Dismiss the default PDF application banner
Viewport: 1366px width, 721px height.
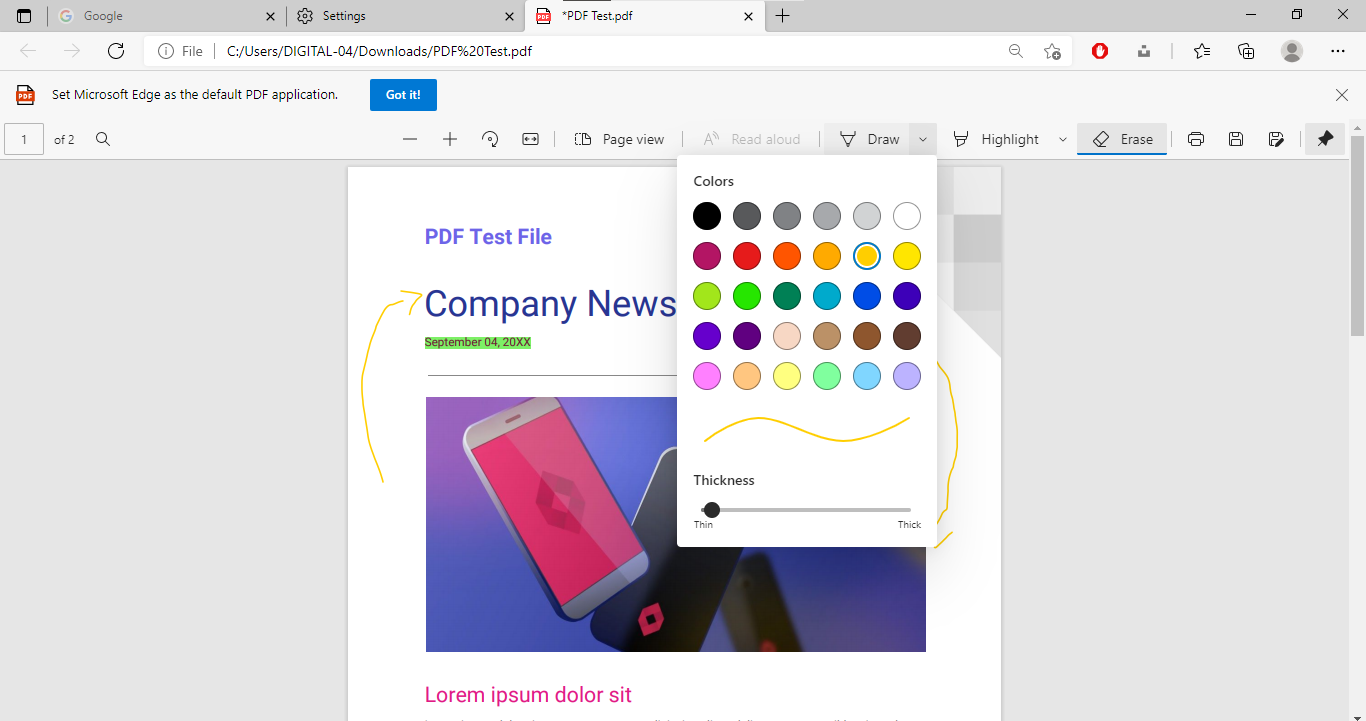[1342, 95]
